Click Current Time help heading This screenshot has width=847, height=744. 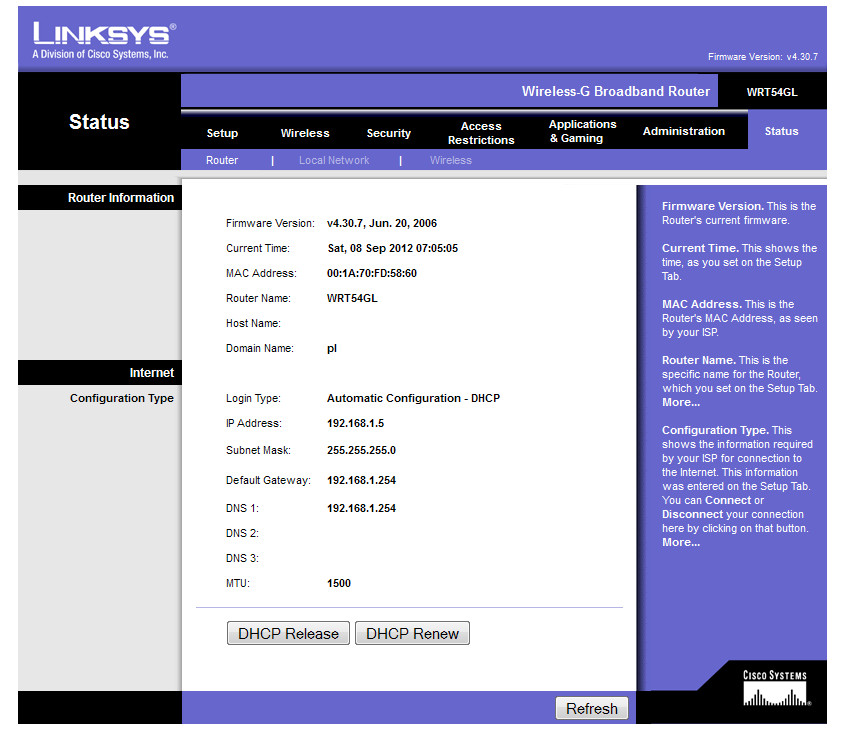click(700, 249)
